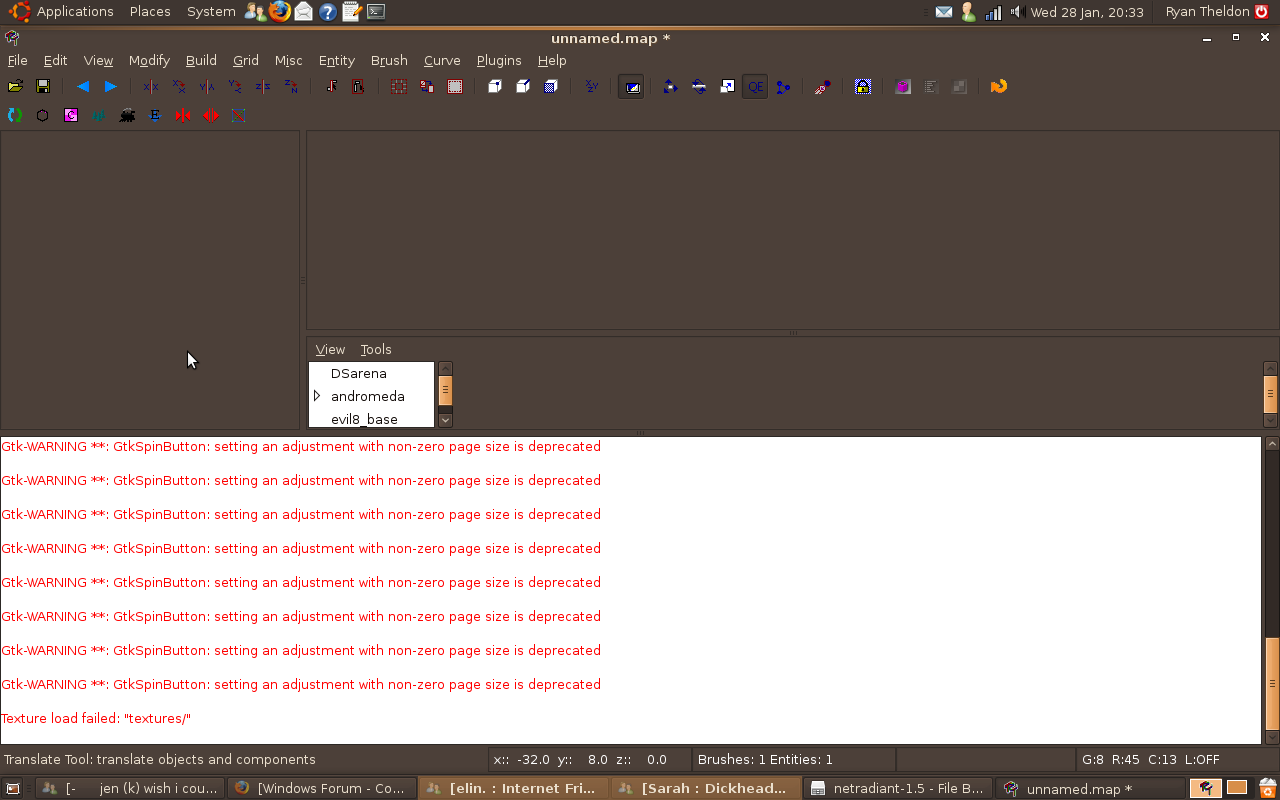
Task: Undo using the left blue arrow
Action: coord(83,87)
